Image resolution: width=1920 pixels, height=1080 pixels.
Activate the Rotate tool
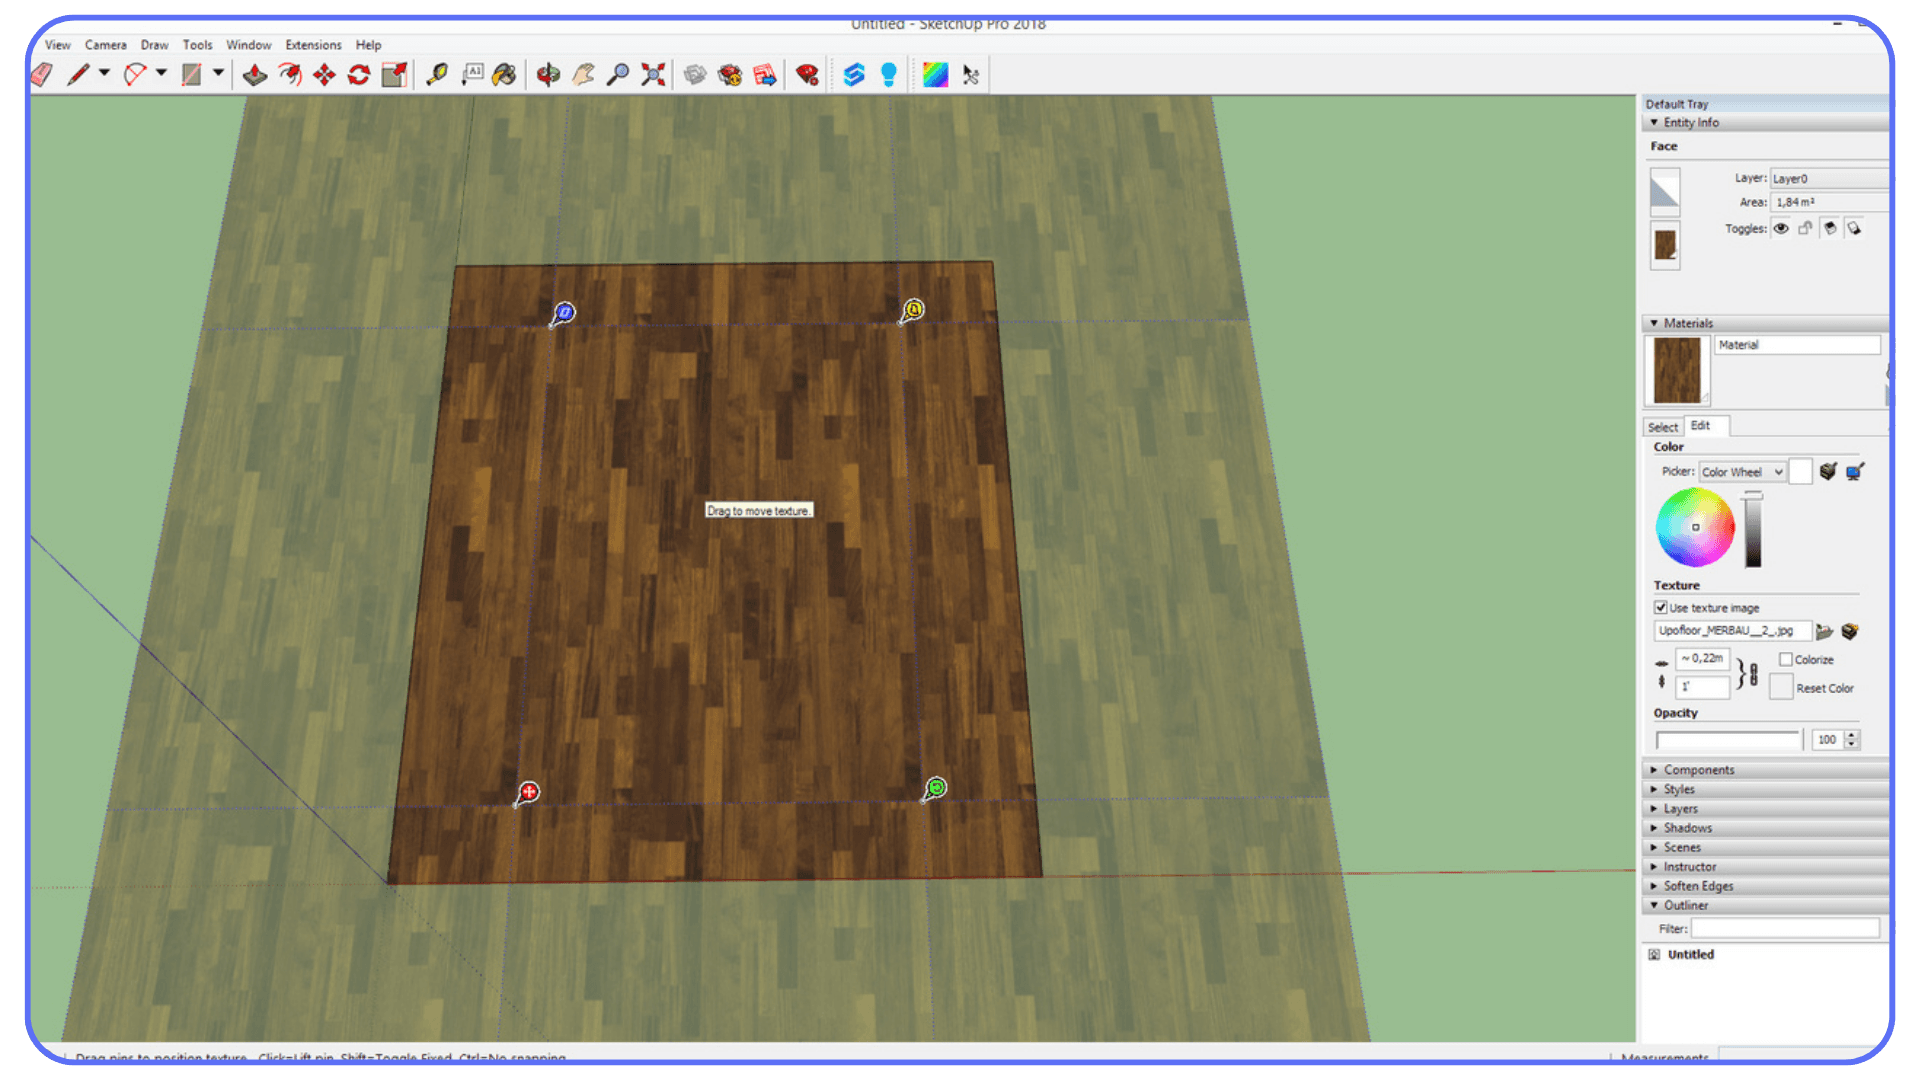[357, 74]
